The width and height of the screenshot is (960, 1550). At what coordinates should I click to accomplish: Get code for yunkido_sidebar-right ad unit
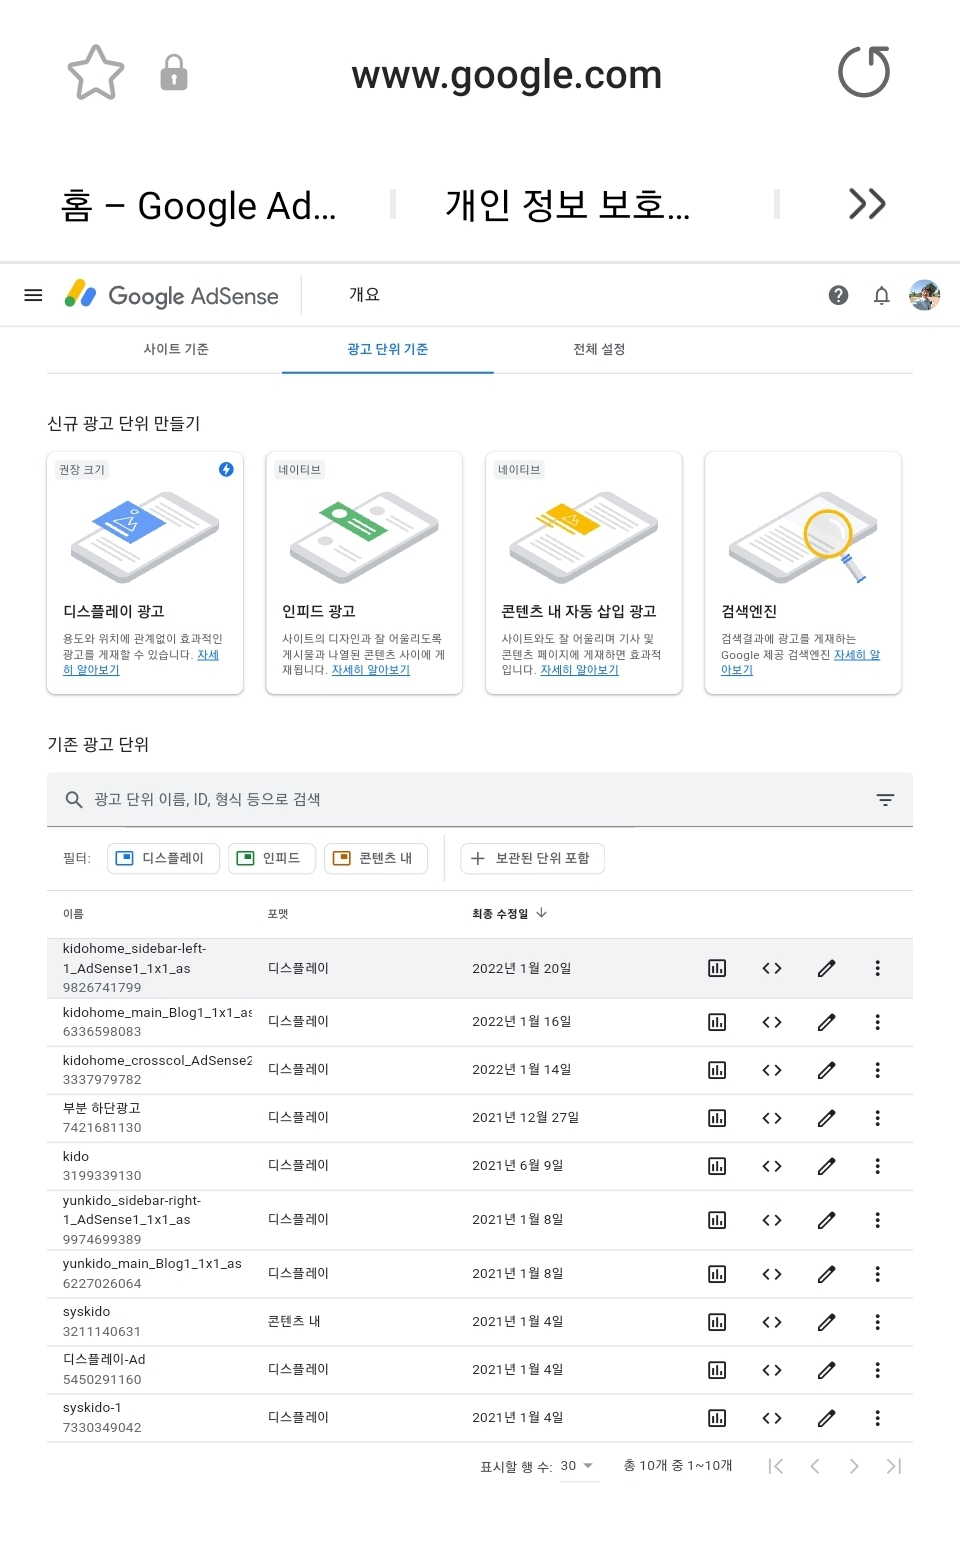pos(772,1220)
